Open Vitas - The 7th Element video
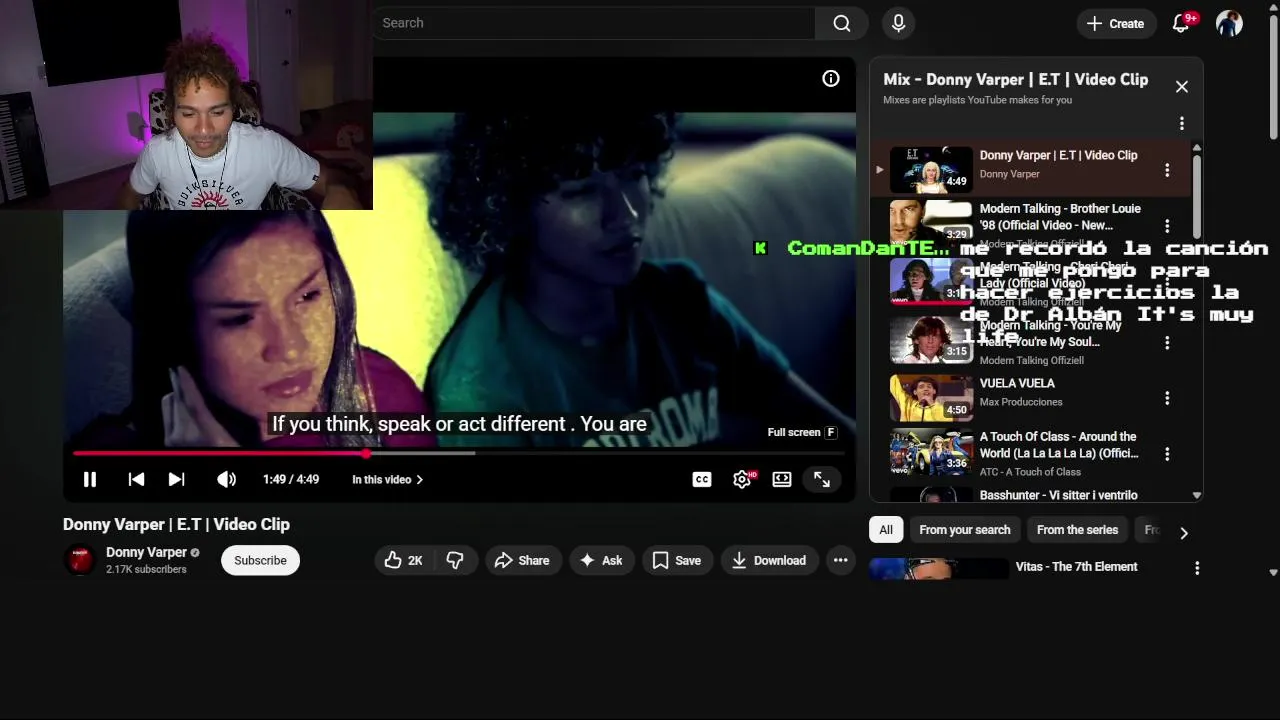The image size is (1280, 720). coord(1076,567)
